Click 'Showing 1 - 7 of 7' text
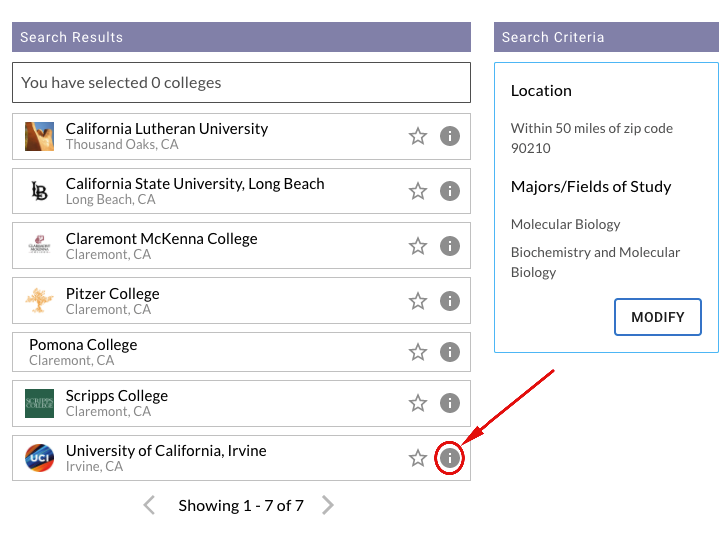The height and width of the screenshot is (538, 728). pyautogui.click(x=241, y=506)
